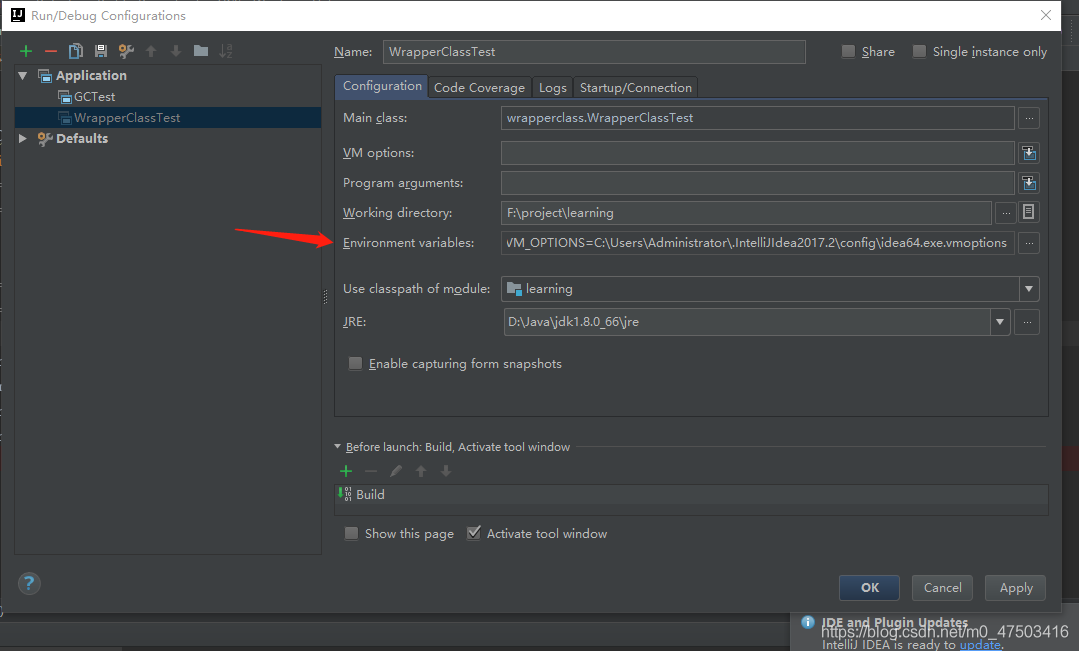Viewport: 1079px width, 651px height.
Task: Move the configuration down in the list
Action: [x=176, y=51]
